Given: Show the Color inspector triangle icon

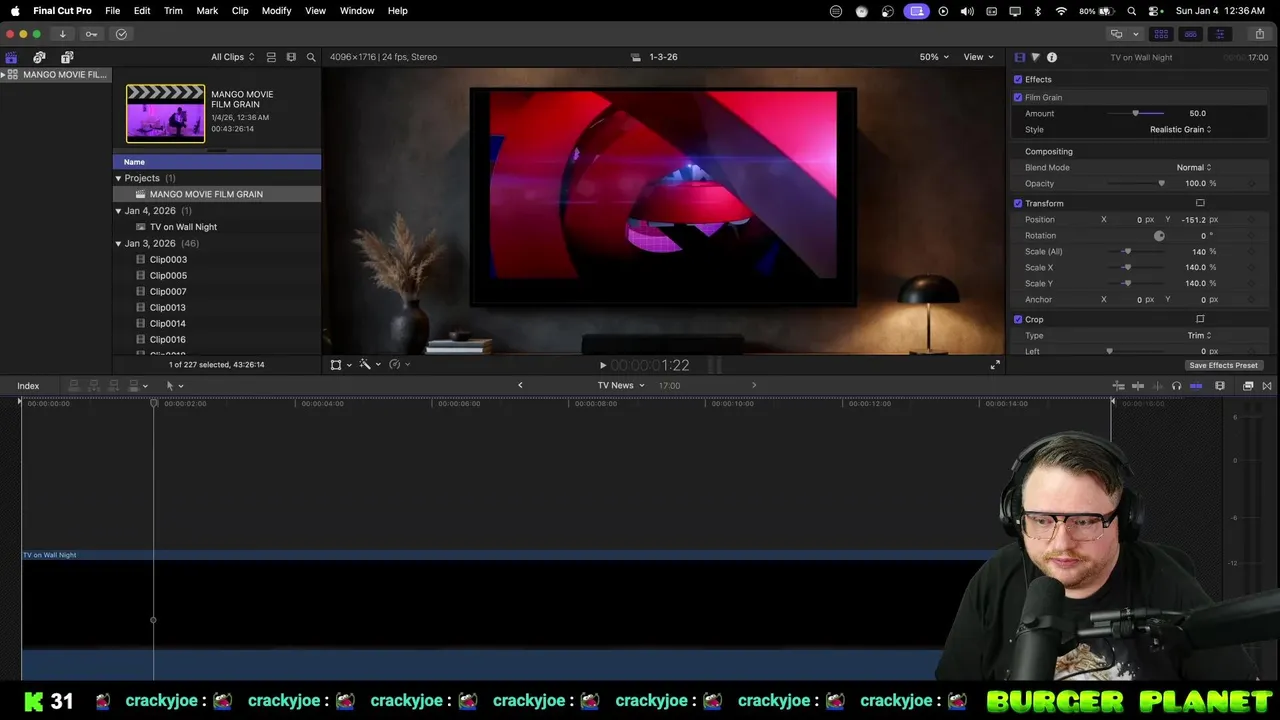Looking at the screenshot, I should click(1035, 57).
